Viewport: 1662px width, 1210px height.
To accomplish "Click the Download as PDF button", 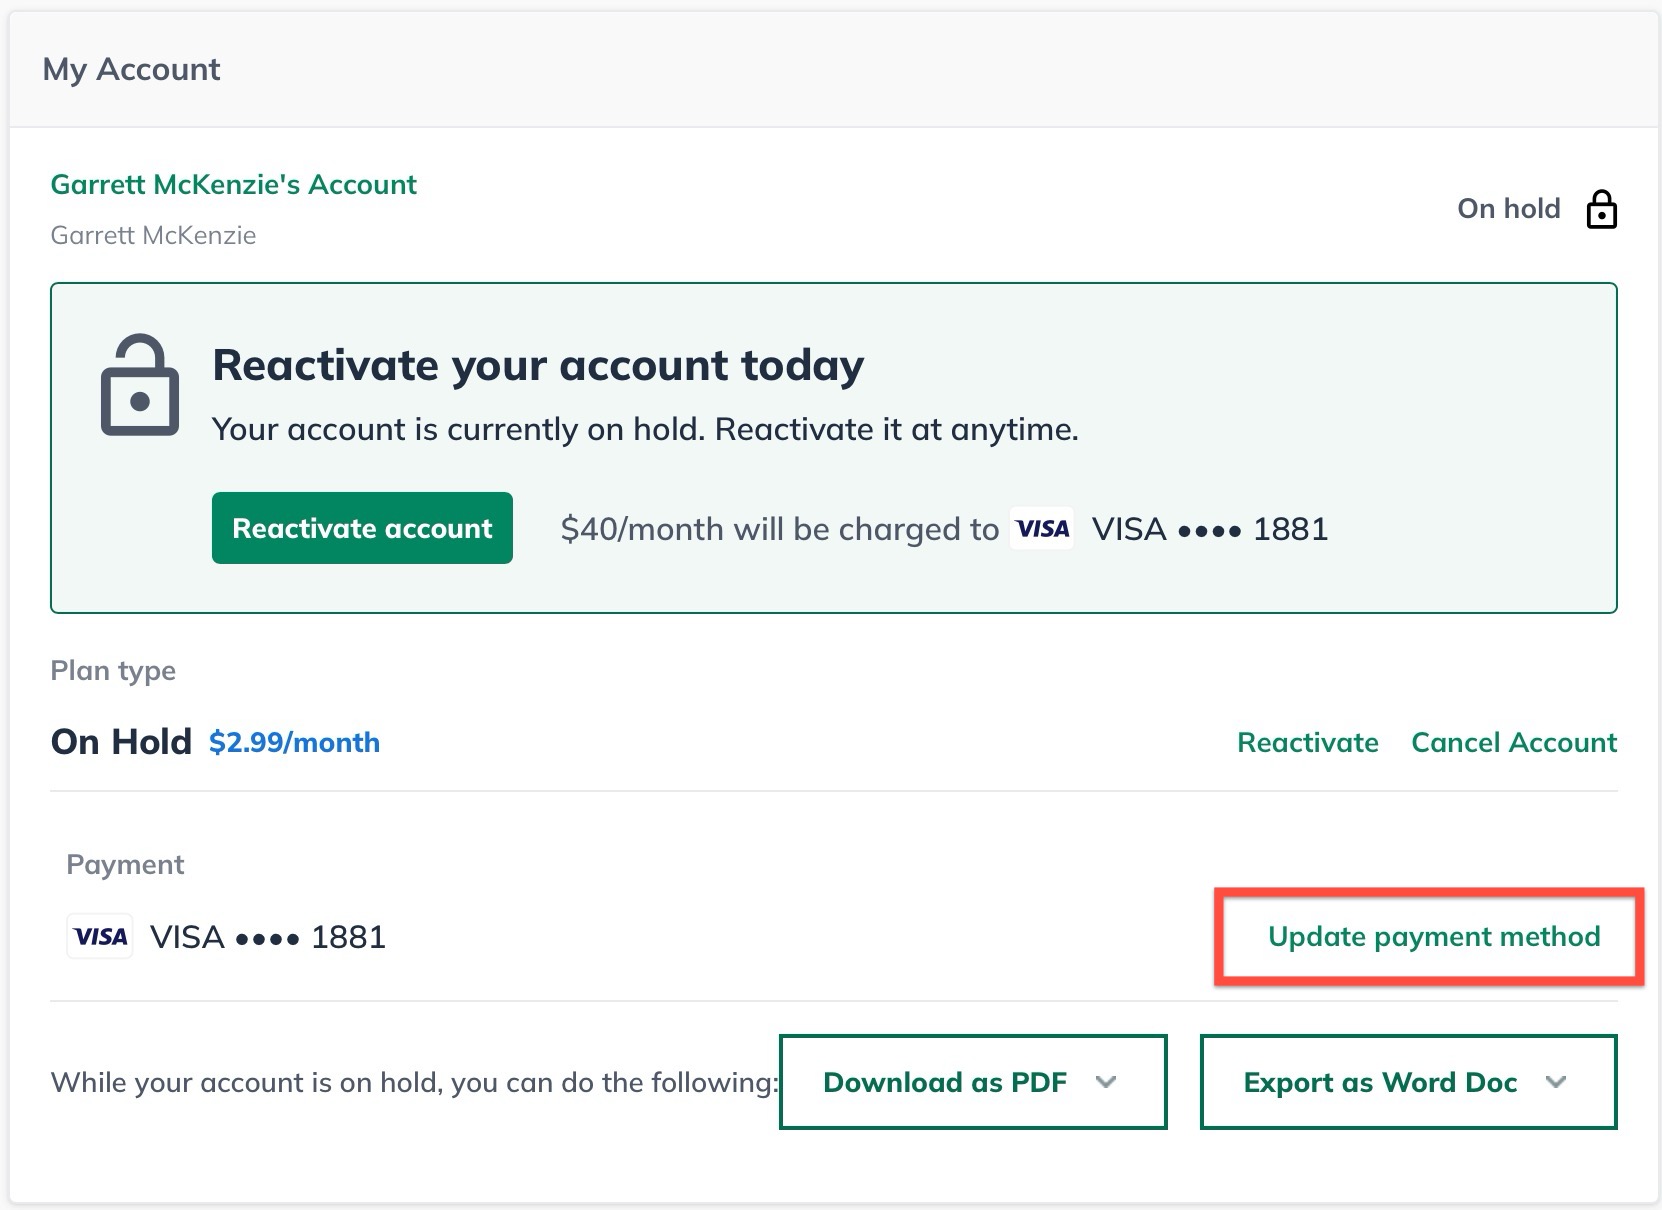I will click(x=944, y=1082).
